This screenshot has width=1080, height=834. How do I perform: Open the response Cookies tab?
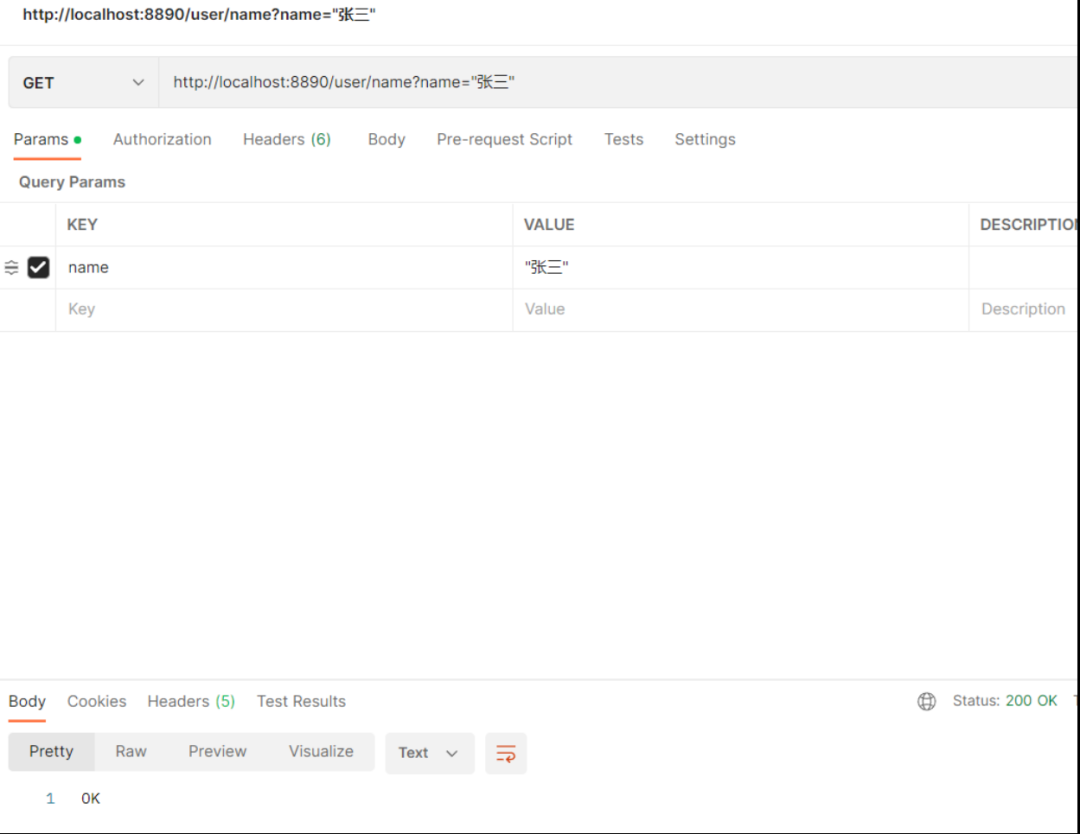(96, 701)
